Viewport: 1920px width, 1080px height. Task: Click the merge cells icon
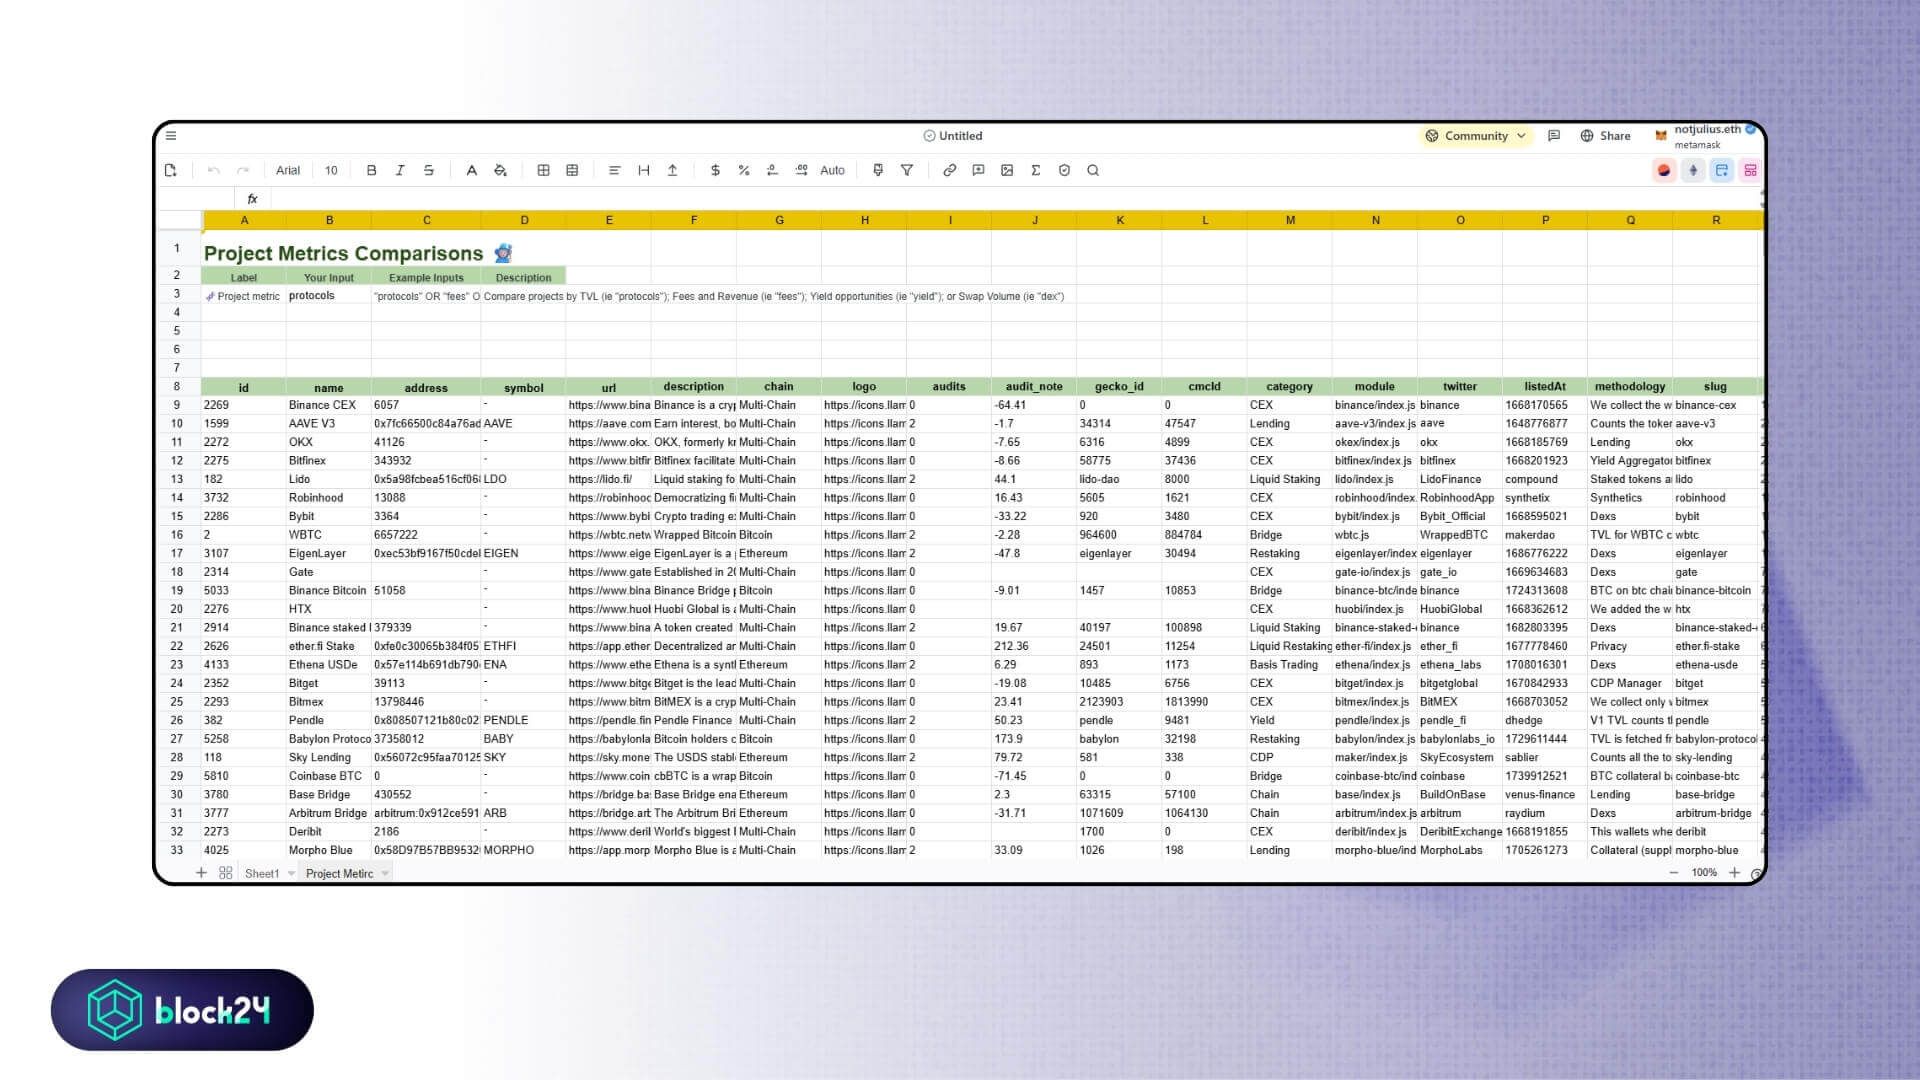(x=572, y=170)
